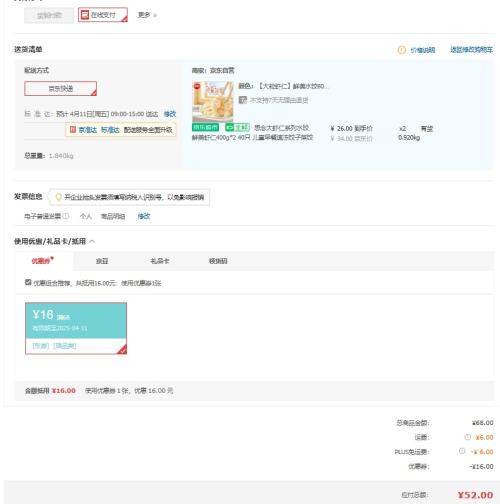Collapse the 使用优惠/礼品卡/抵用 section
The width and height of the screenshot is (500, 504).
coord(92,241)
